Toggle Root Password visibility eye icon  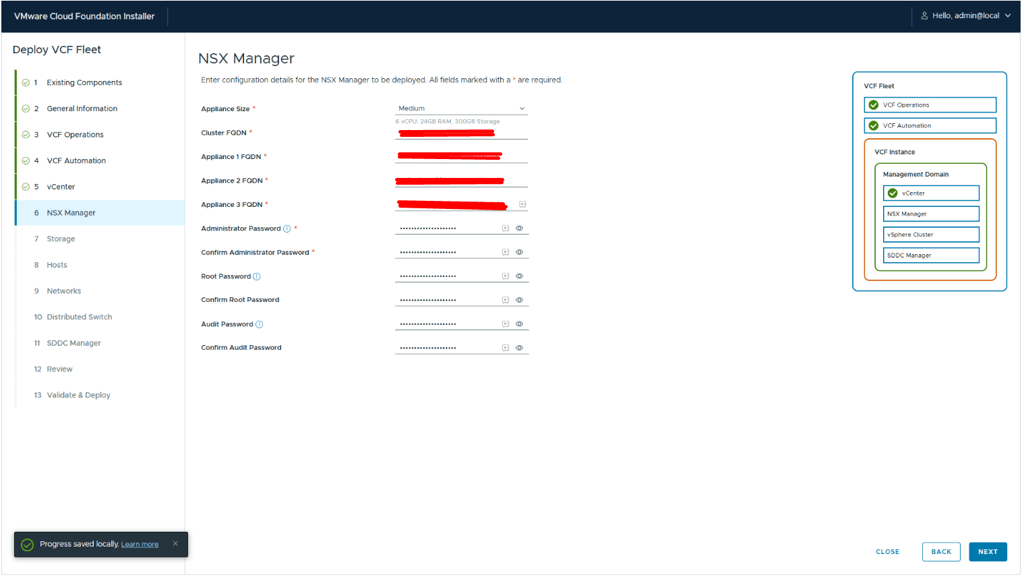click(520, 277)
